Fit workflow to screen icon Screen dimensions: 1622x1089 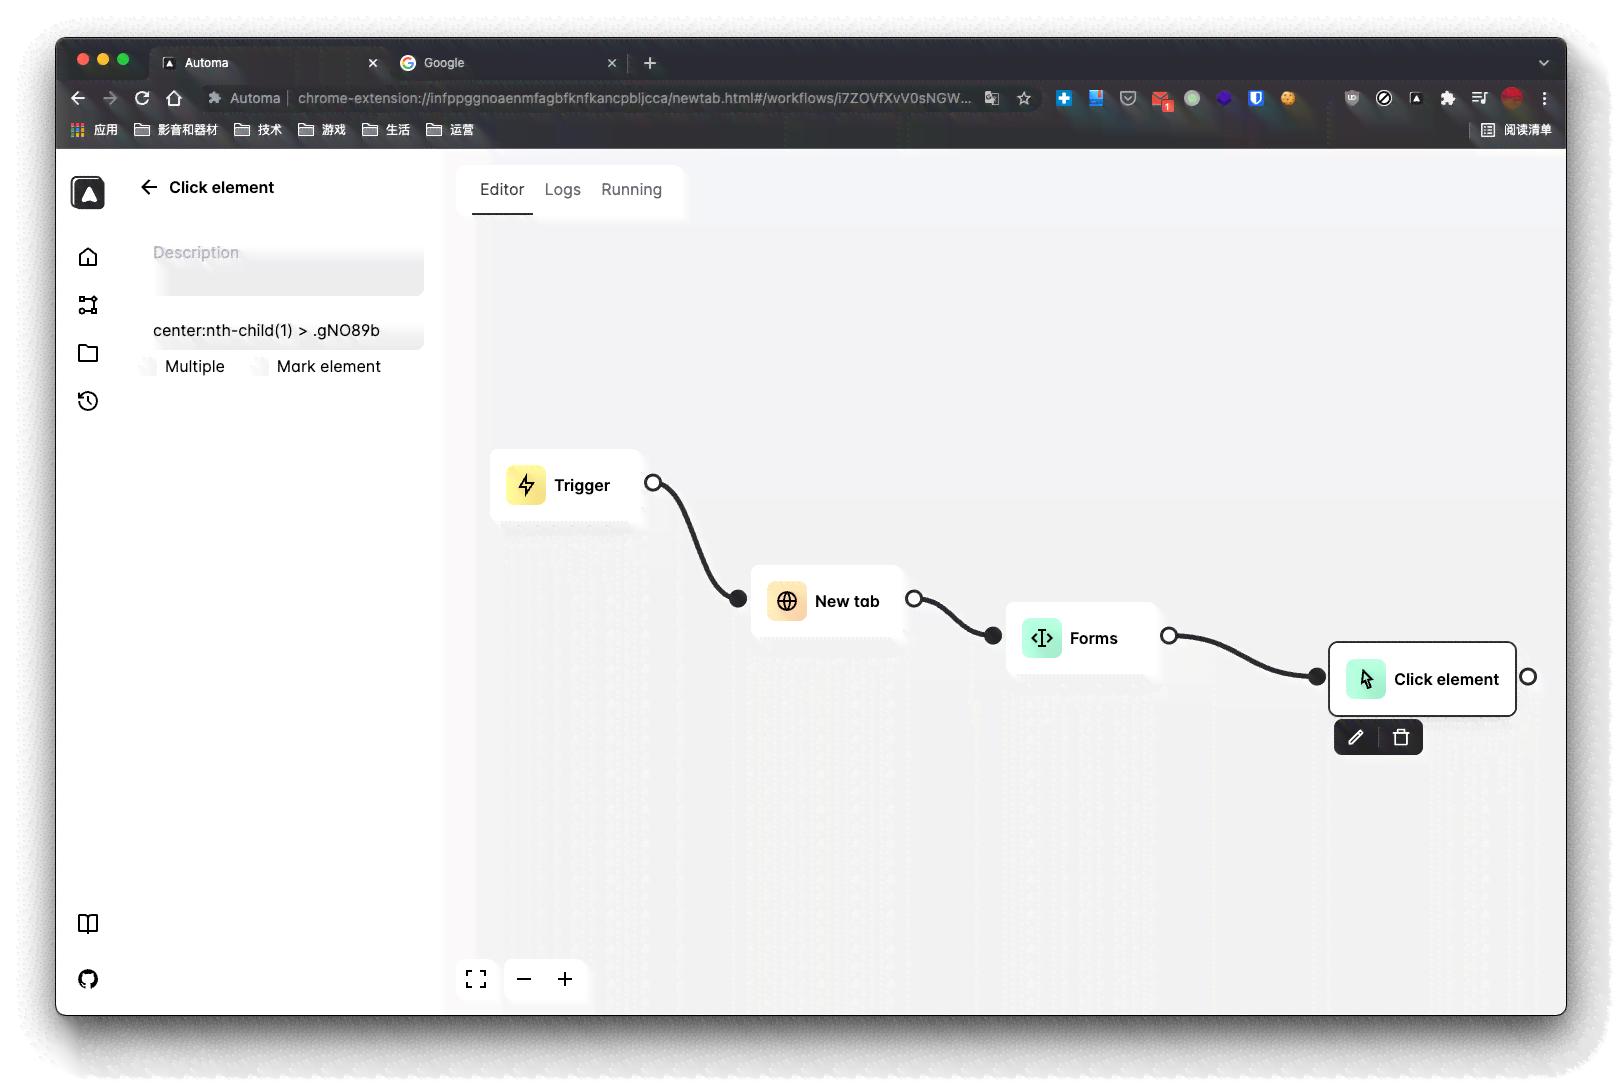(476, 979)
